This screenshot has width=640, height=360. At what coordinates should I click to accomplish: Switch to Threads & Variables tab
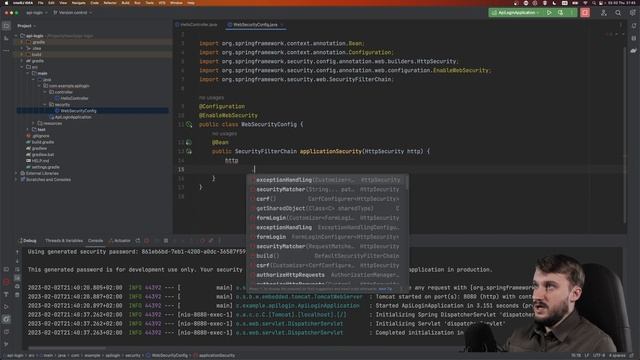tap(64, 241)
